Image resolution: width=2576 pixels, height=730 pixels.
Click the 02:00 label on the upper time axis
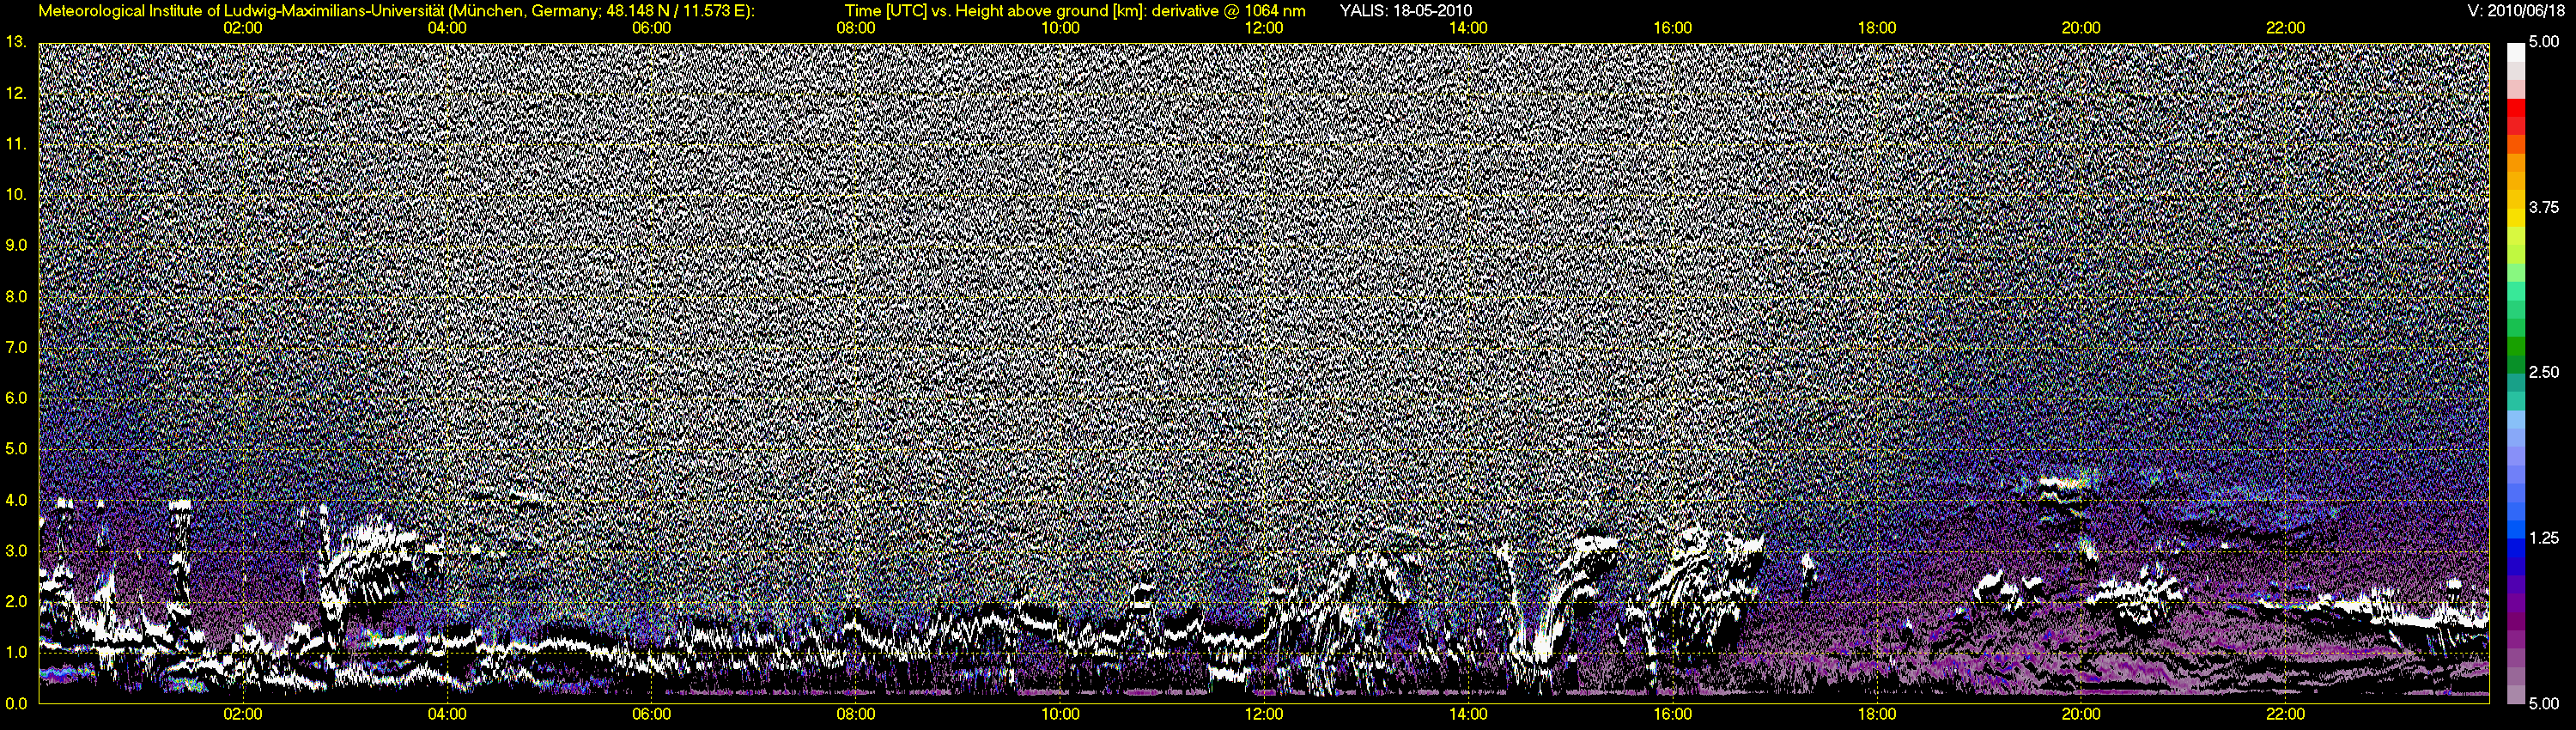(243, 28)
